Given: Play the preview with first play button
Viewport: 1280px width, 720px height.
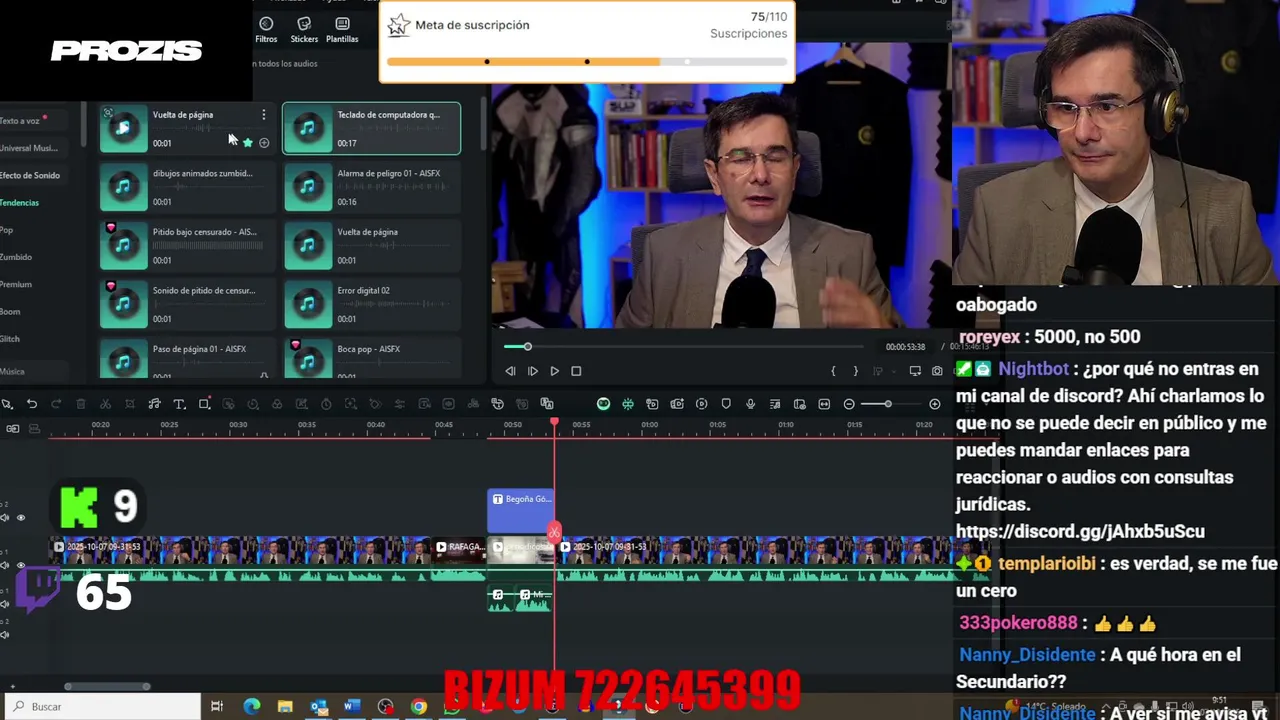Looking at the screenshot, I should point(532,371).
